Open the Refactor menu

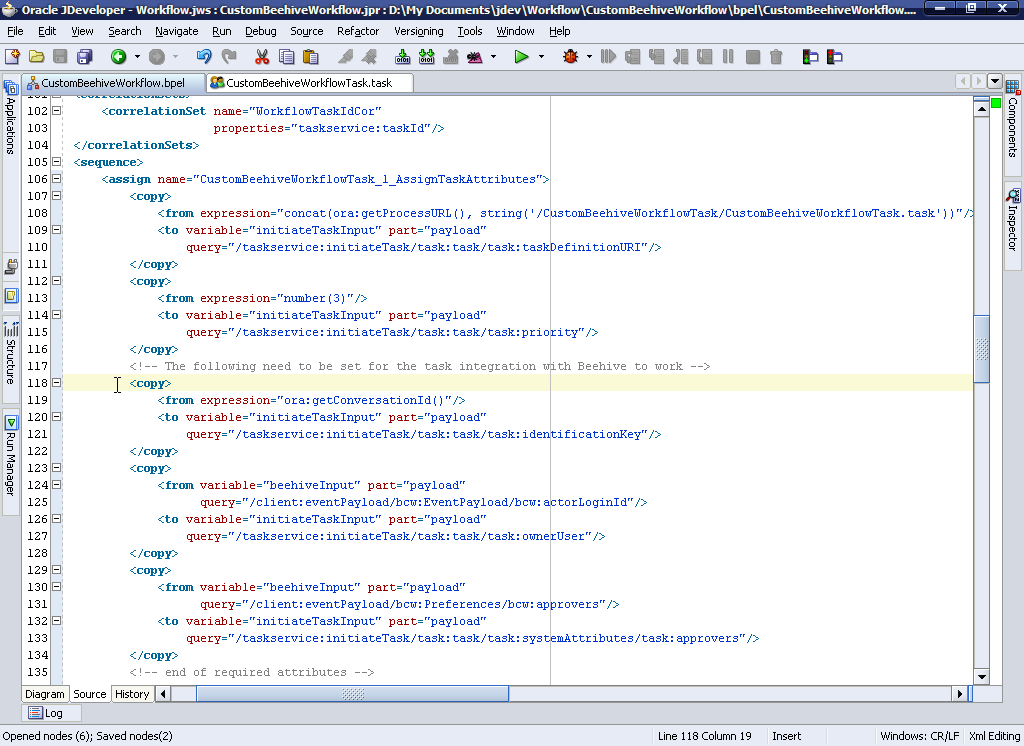point(360,31)
